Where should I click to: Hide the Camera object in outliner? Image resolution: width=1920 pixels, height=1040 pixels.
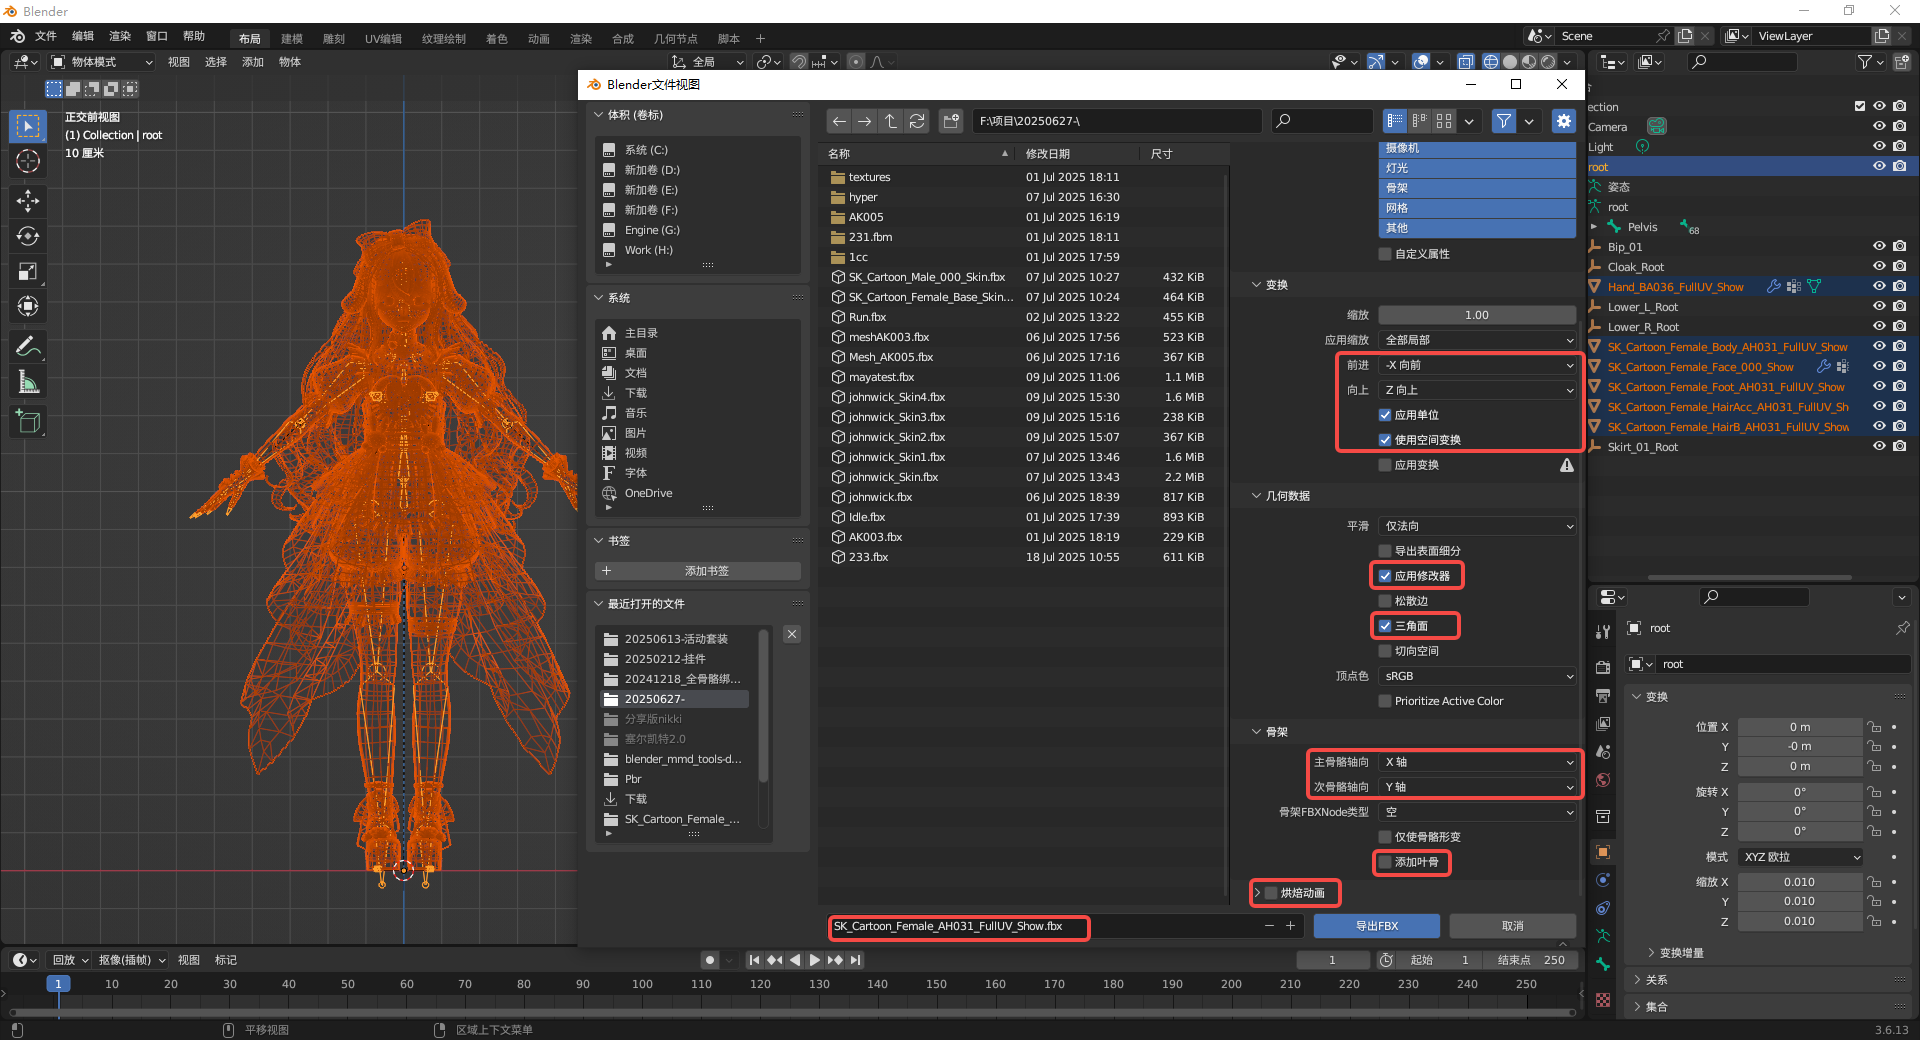tap(1879, 127)
